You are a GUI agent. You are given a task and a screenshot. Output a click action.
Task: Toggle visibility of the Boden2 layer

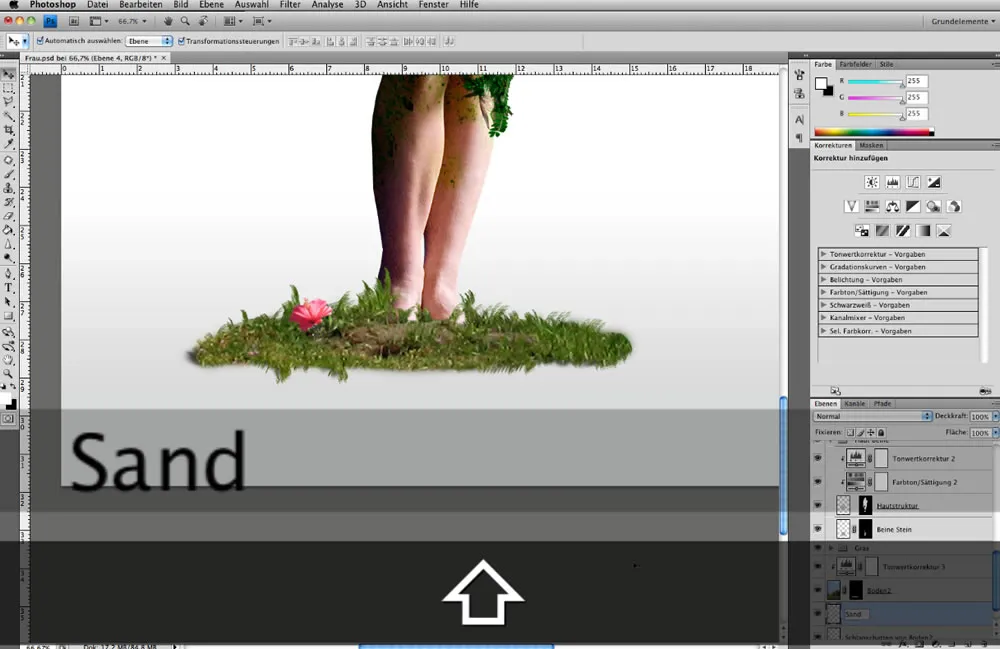click(x=817, y=589)
